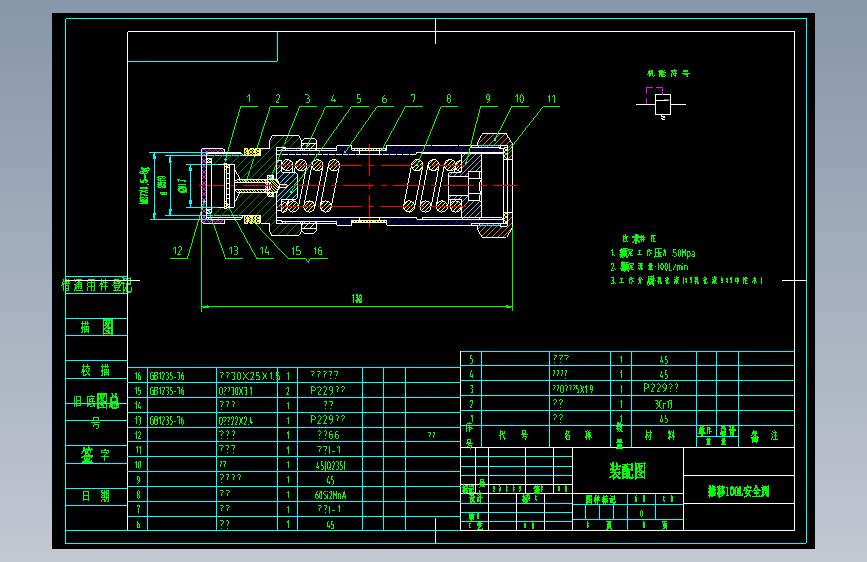The height and width of the screenshot is (562, 867).
Task: Select balloon callout number 13
Action: (233, 251)
